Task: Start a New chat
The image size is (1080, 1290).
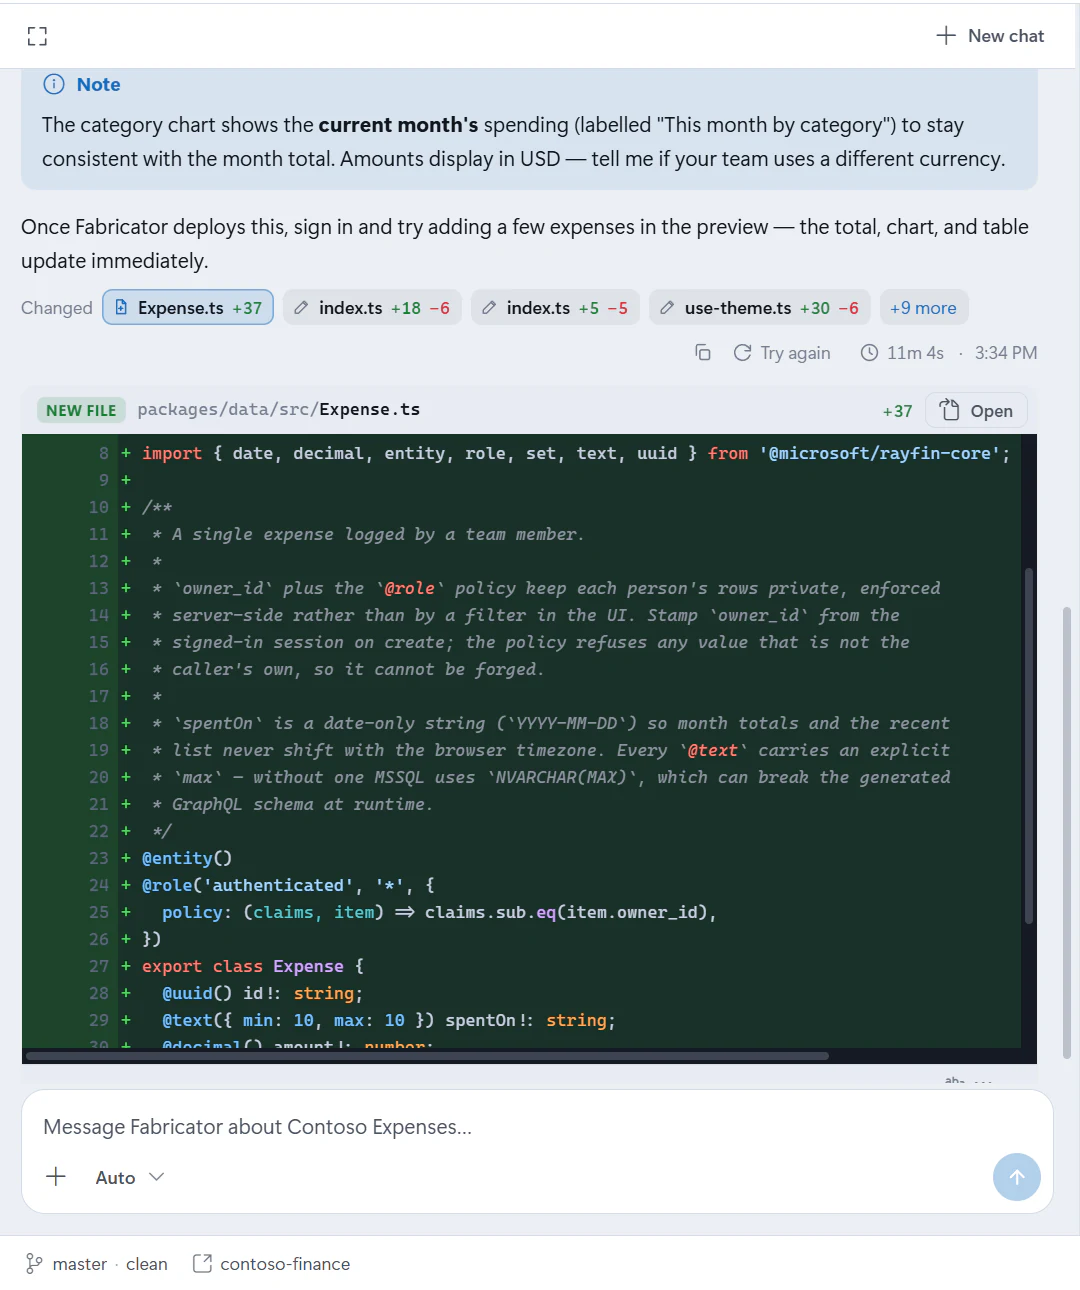Action: pos(990,36)
